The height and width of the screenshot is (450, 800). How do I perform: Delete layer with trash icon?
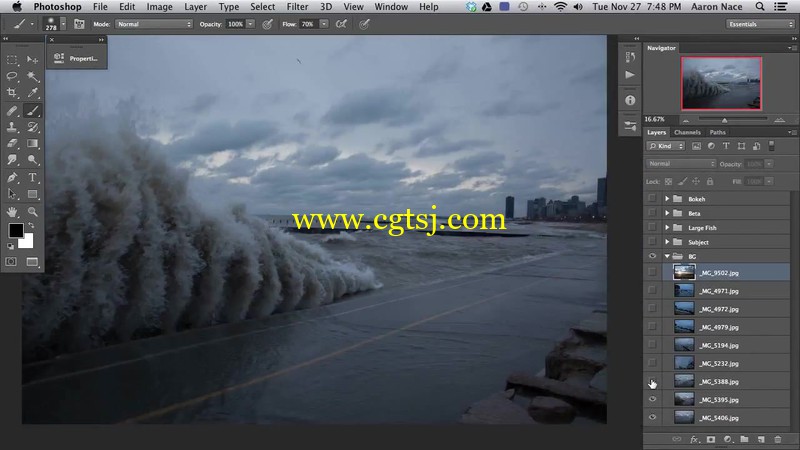click(778, 439)
